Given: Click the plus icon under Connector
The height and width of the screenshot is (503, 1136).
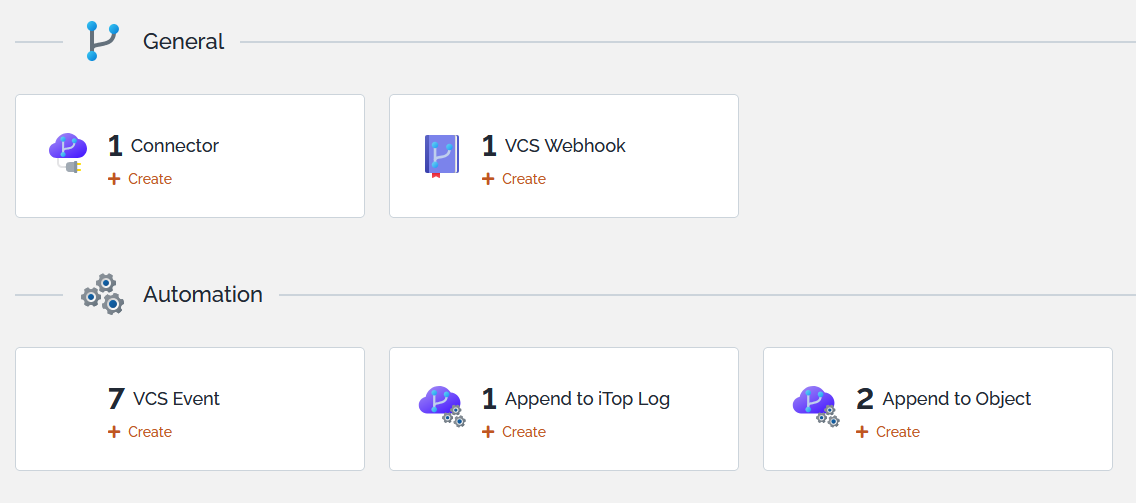Looking at the screenshot, I should click(114, 179).
